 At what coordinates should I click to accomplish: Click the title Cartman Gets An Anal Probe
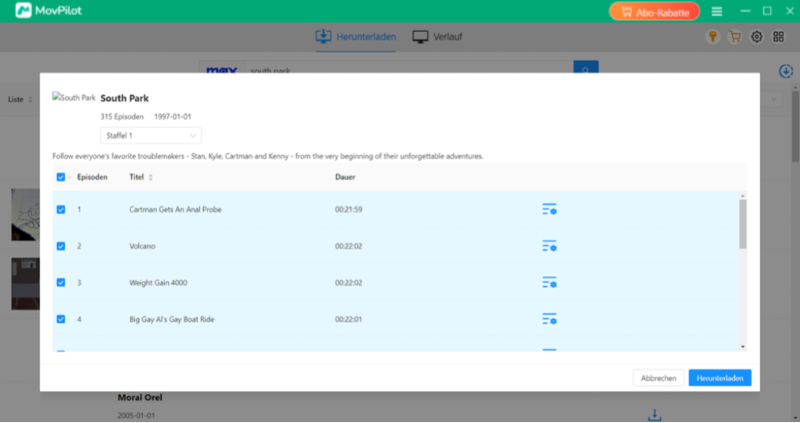click(x=175, y=210)
